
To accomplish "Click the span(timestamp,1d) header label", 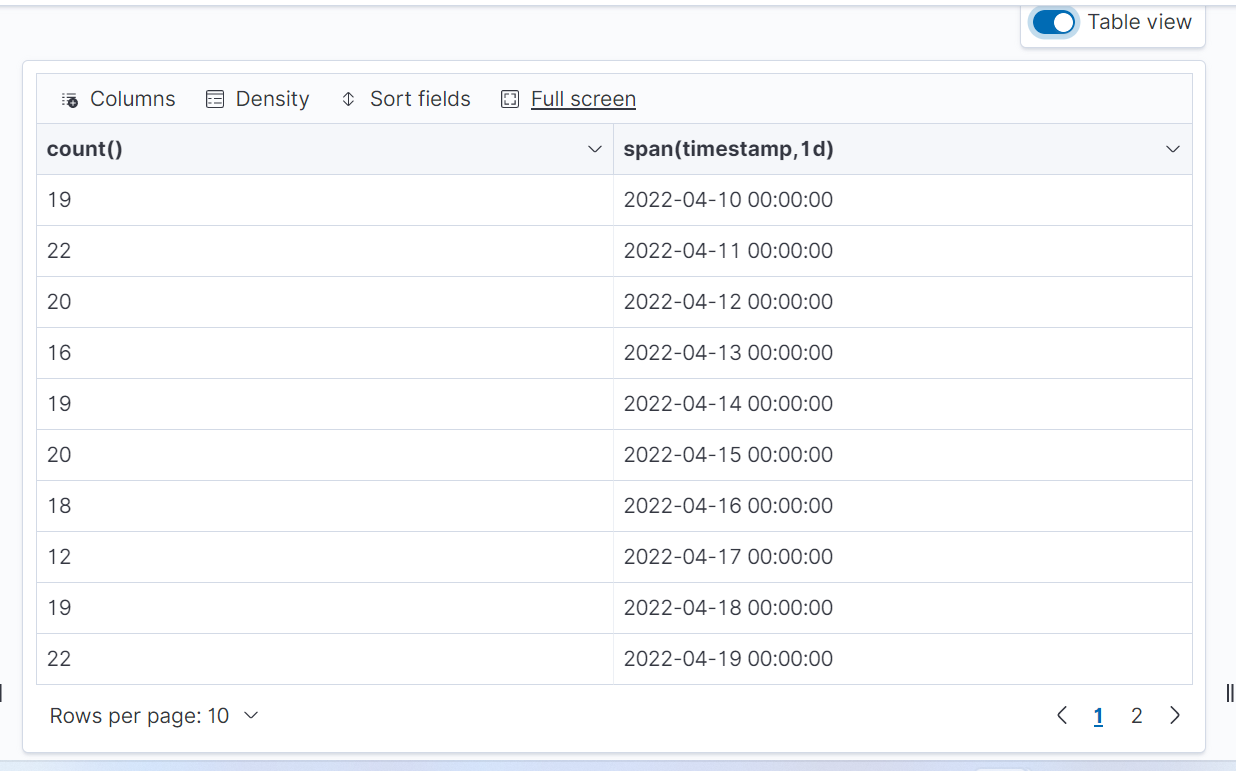I will [729, 149].
